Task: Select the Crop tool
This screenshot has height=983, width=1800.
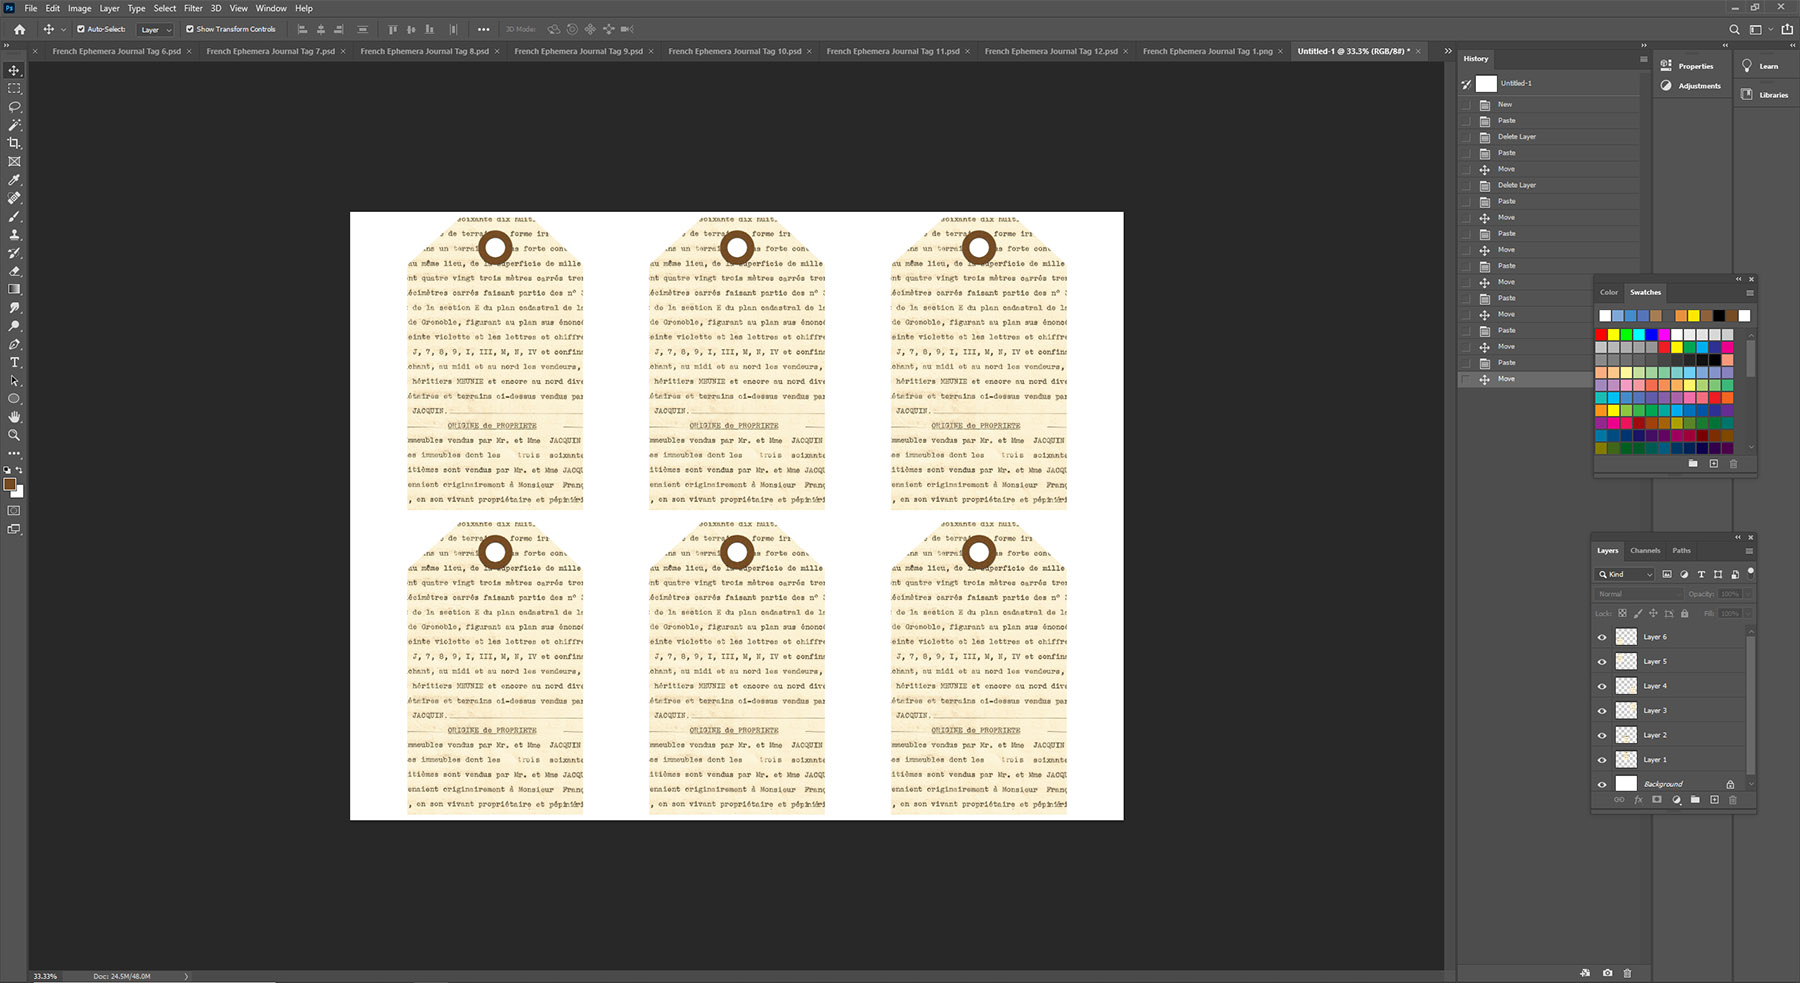Action: tap(14, 143)
